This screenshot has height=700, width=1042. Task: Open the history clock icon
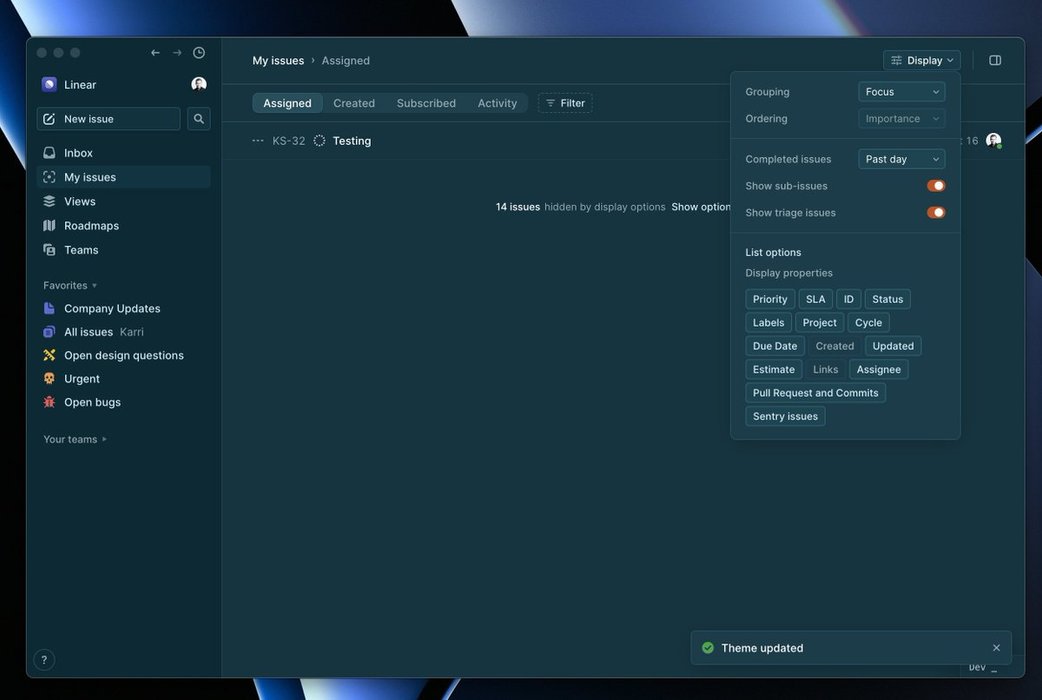199,53
